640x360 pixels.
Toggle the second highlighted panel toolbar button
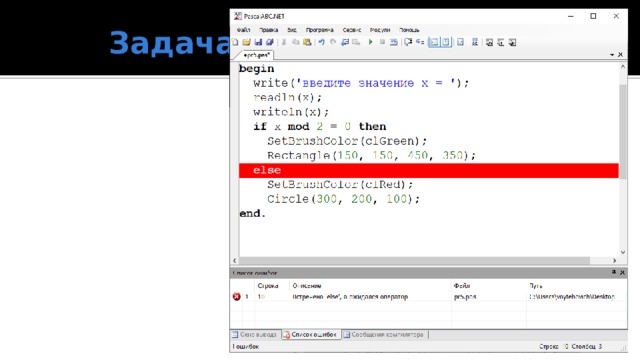point(446,42)
